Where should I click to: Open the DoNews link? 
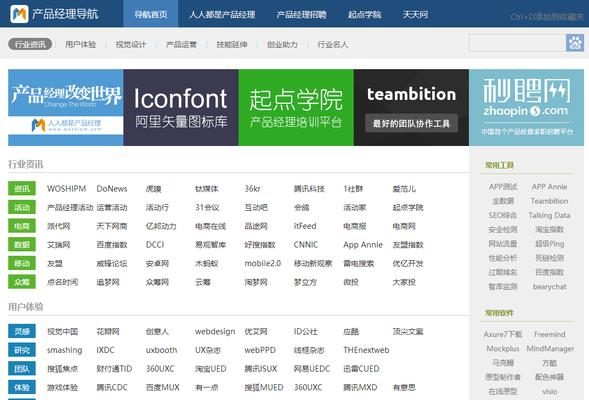coord(112,189)
